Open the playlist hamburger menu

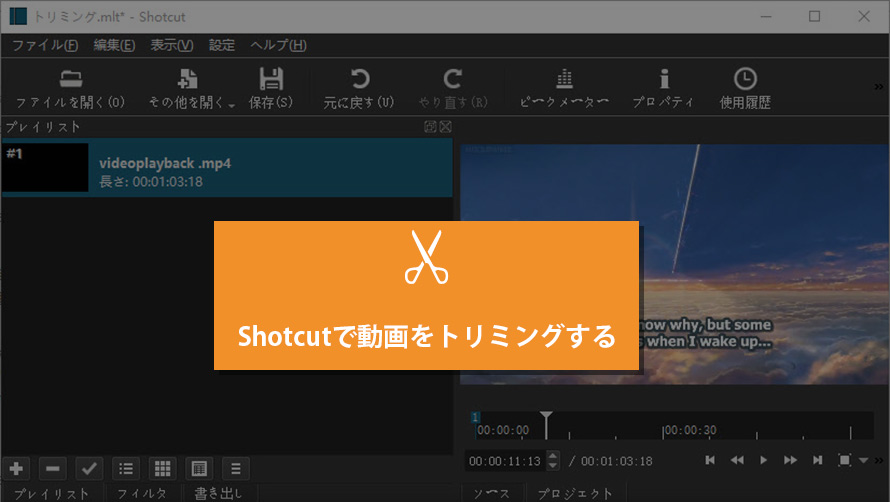click(234, 468)
